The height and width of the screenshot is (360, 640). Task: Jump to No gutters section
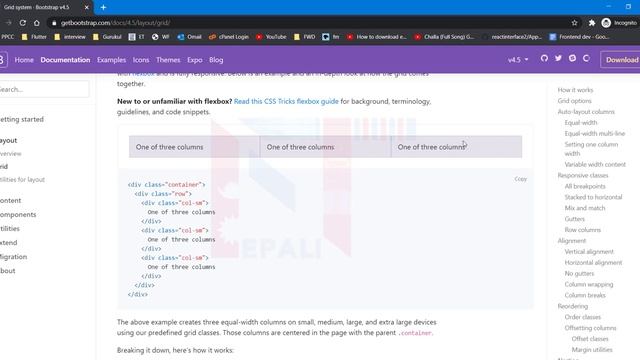[x=579, y=273]
